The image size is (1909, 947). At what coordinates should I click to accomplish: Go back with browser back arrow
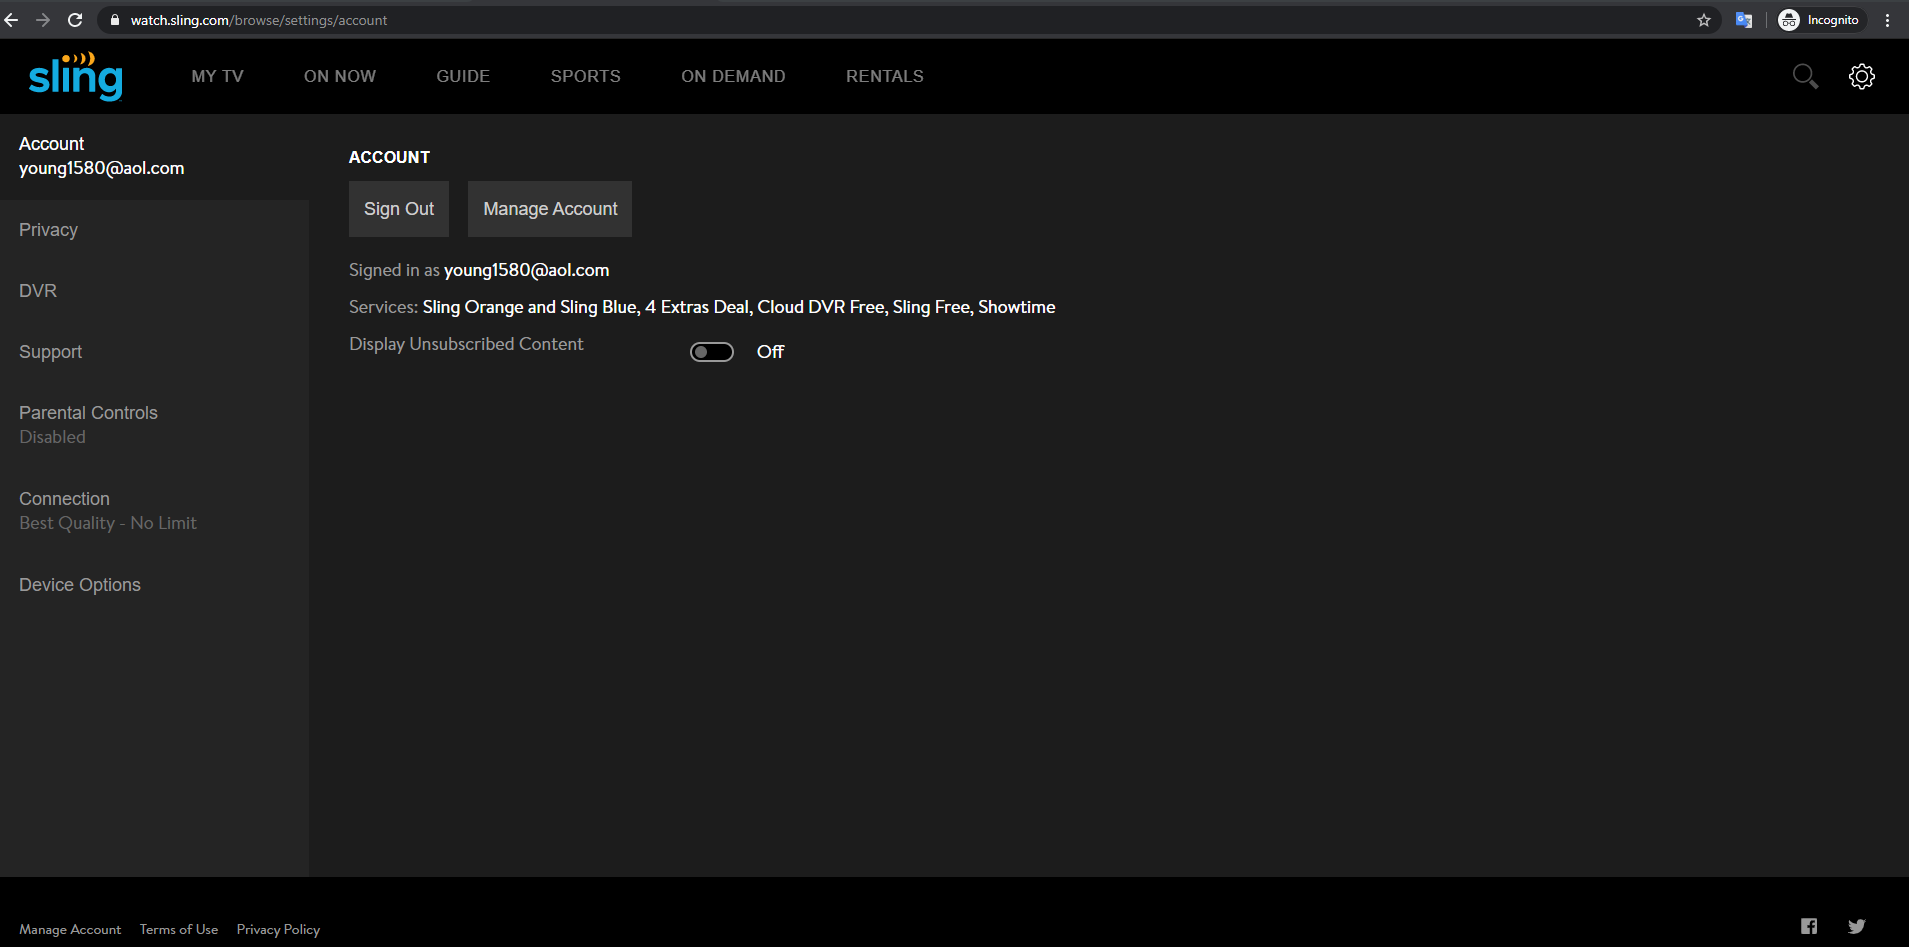tap(12, 20)
